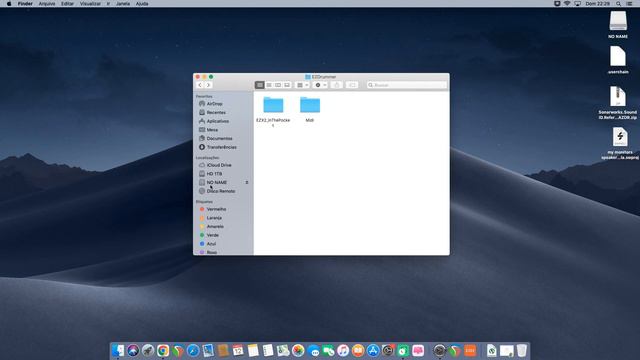Image resolution: width=640 pixels, height=360 pixels.
Task: Open the Ajuda menu
Action: pyautogui.click(x=142, y=4)
